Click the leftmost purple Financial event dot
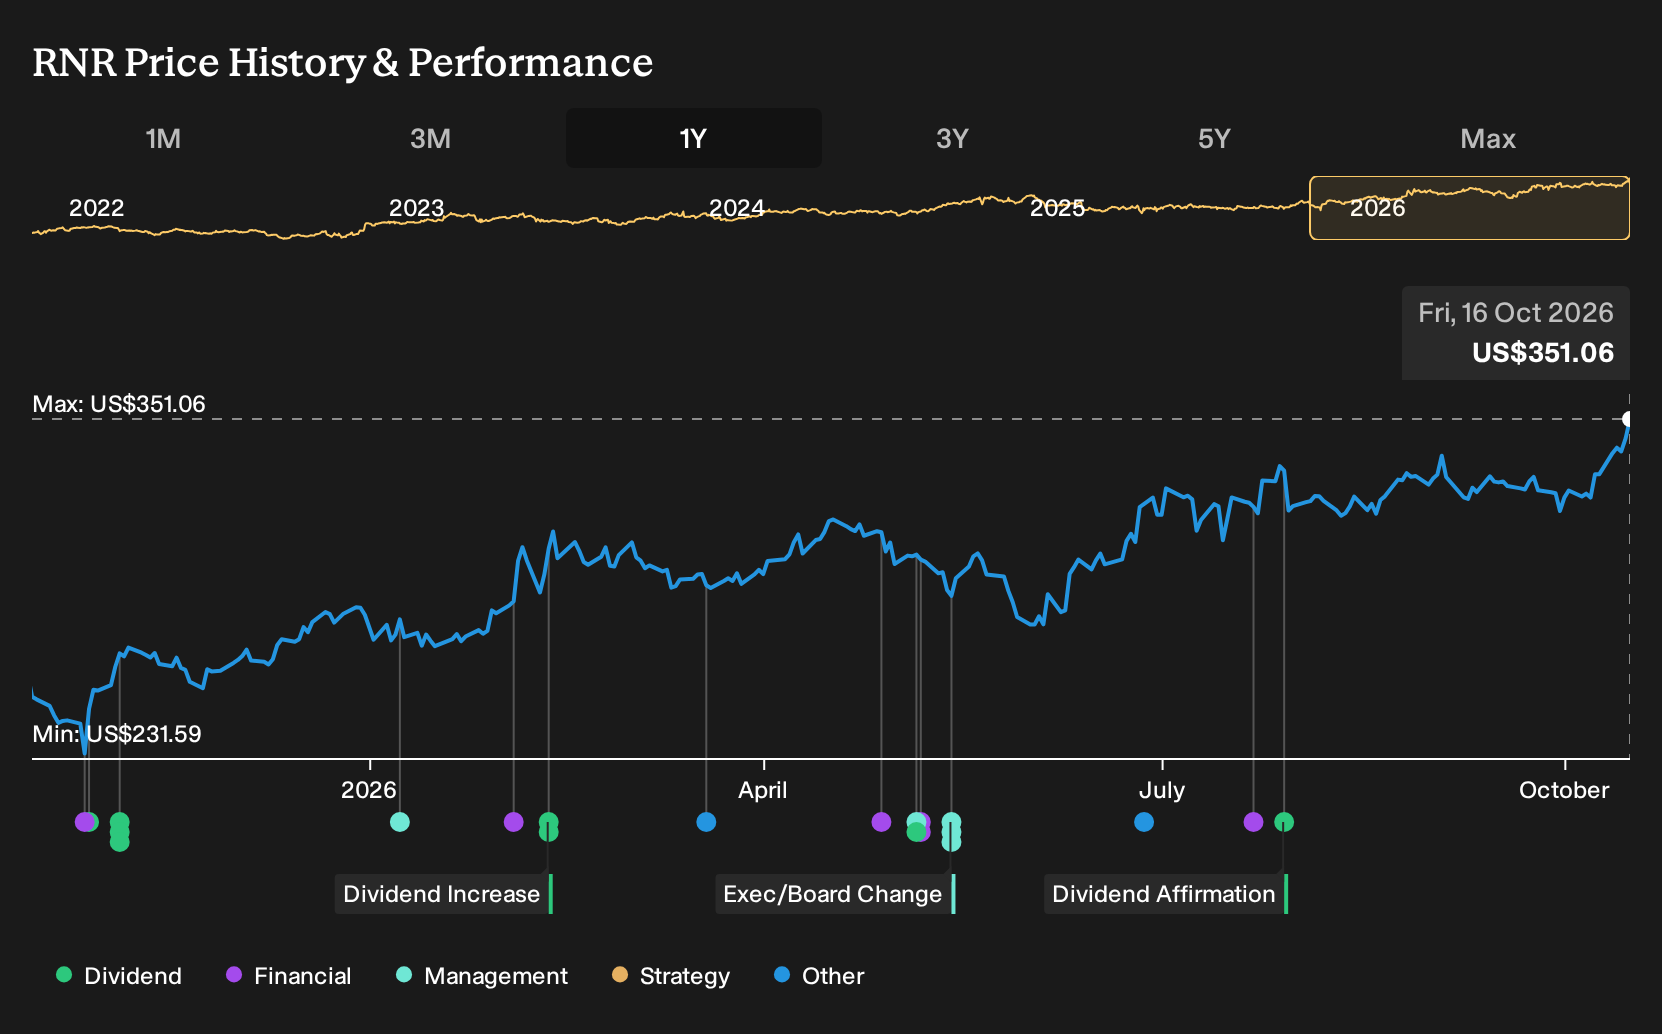The height and width of the screenshot is (1034, 1662). click(x=84, y=822)
